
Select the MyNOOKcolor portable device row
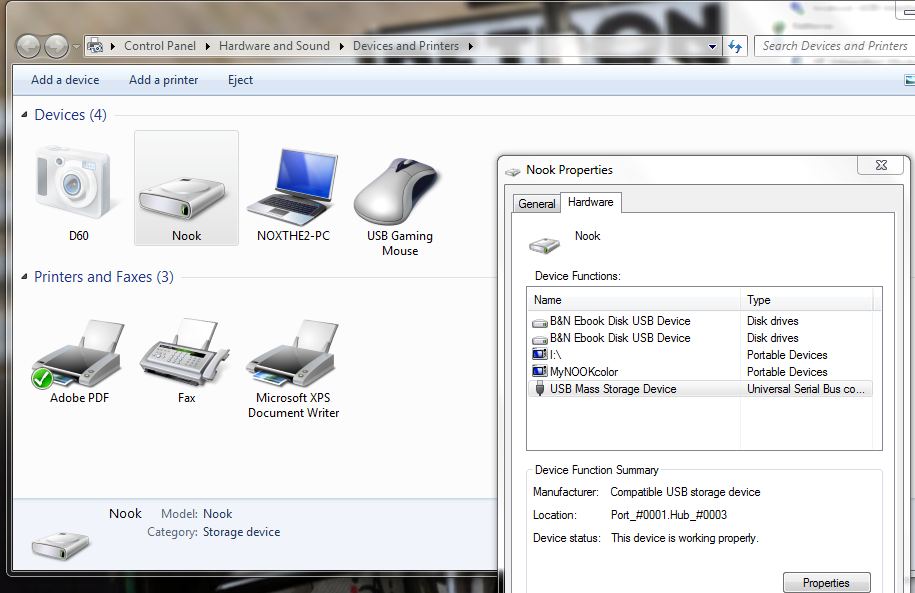pos(700,371)
